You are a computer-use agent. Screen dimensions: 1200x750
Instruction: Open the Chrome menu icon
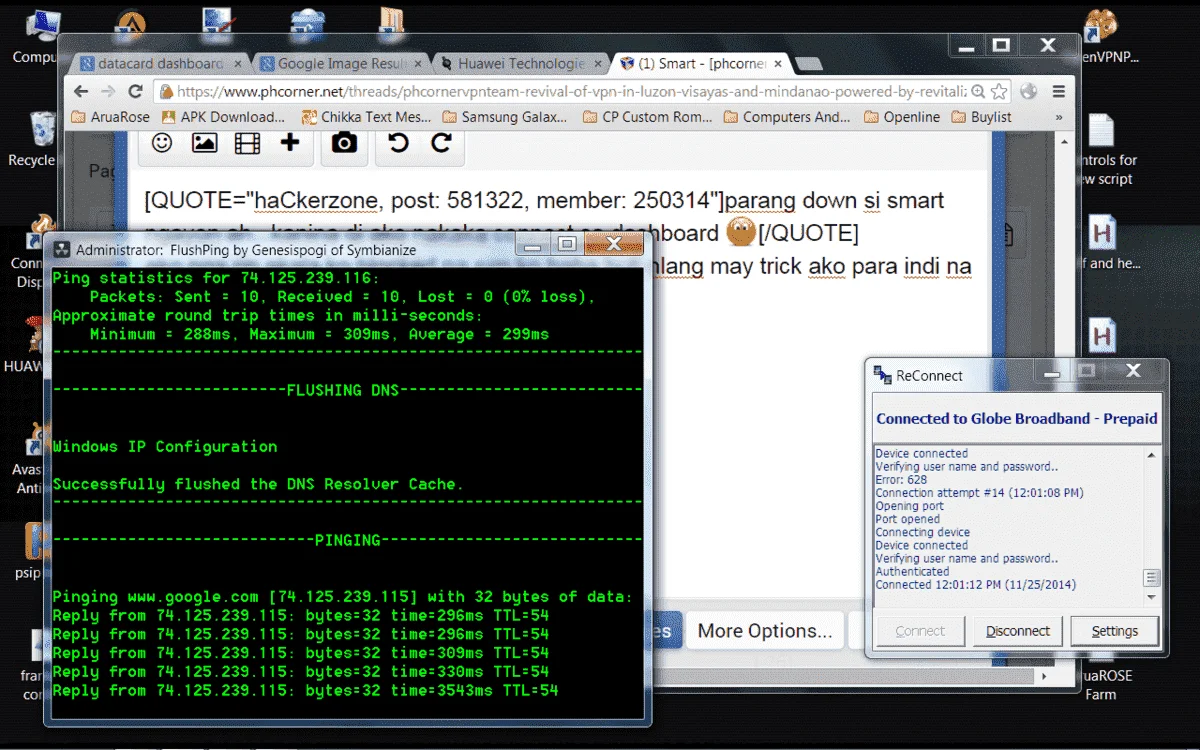pos(1057,91)
